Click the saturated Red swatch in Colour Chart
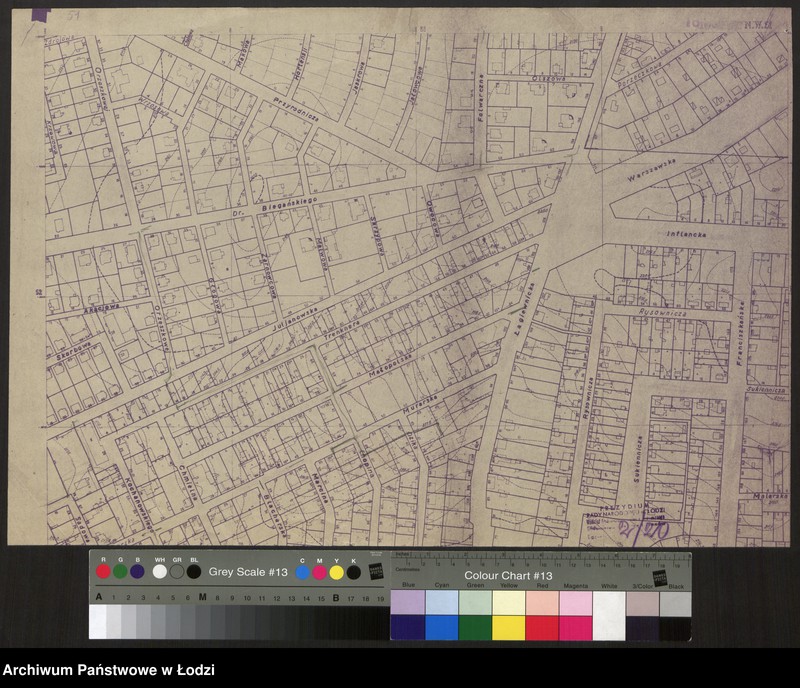The width and height of the screenshot is (800, 688). (541, 628)
